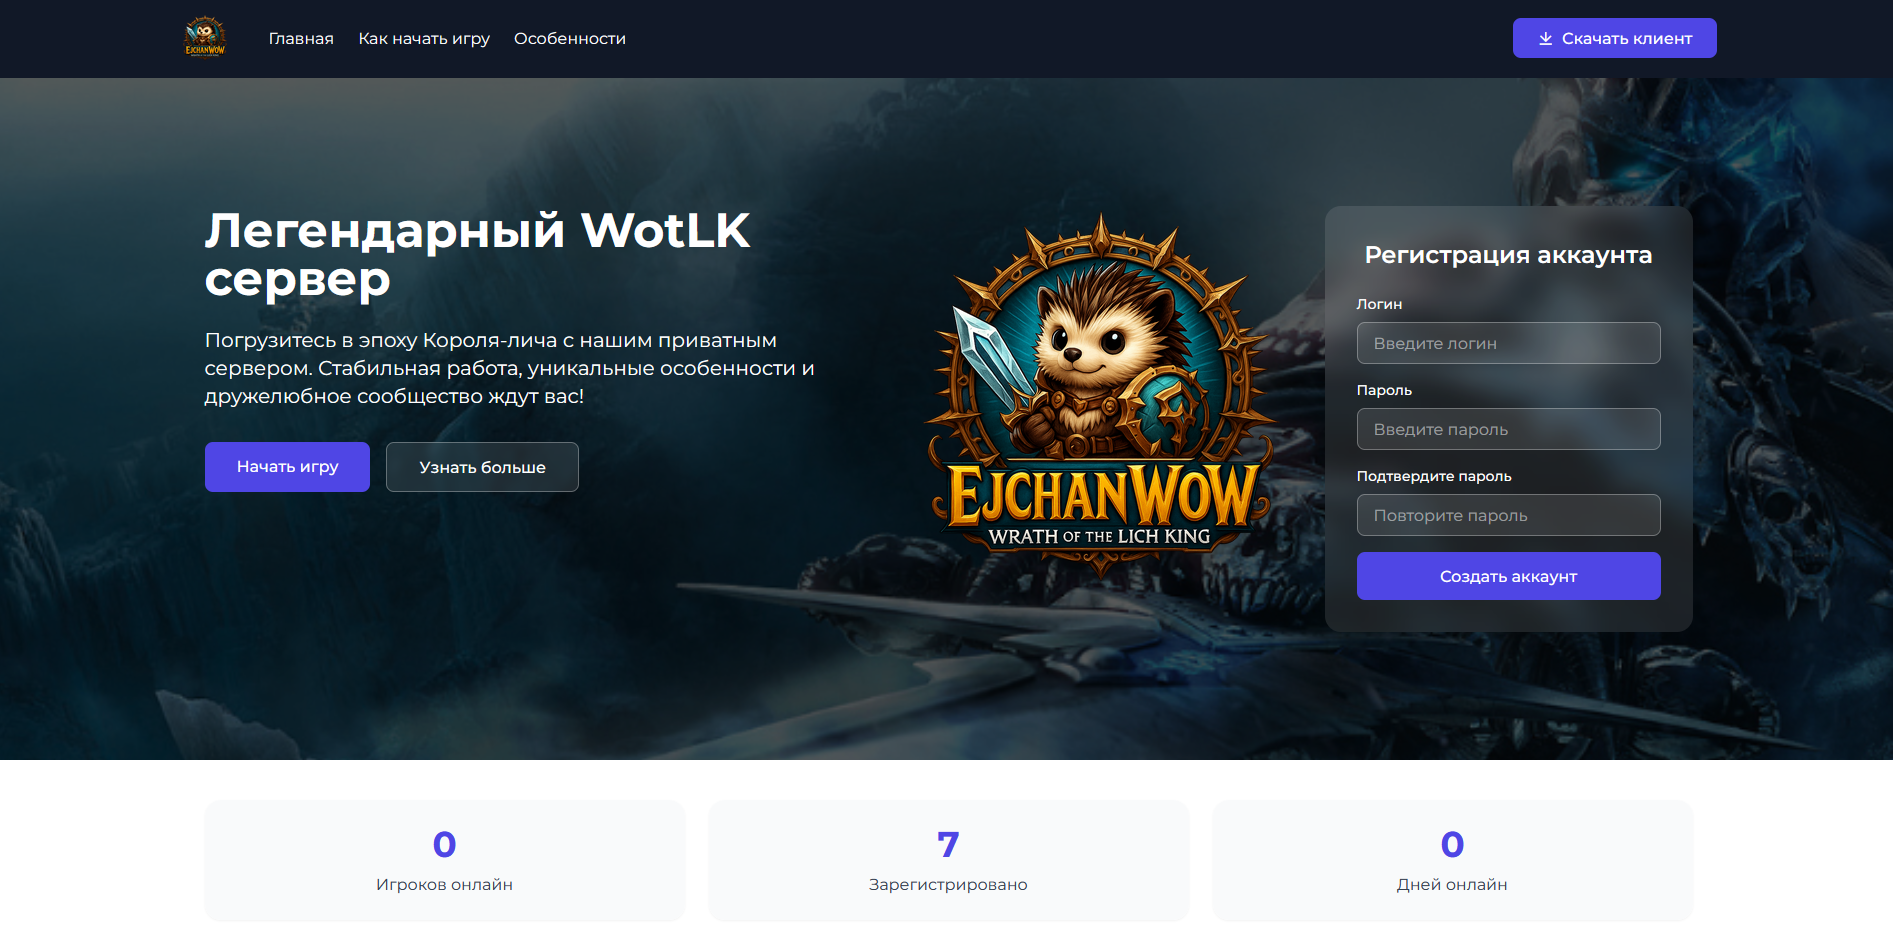Click the Начать игру button
Screen dimensions: 1893x946
(287, 467)
